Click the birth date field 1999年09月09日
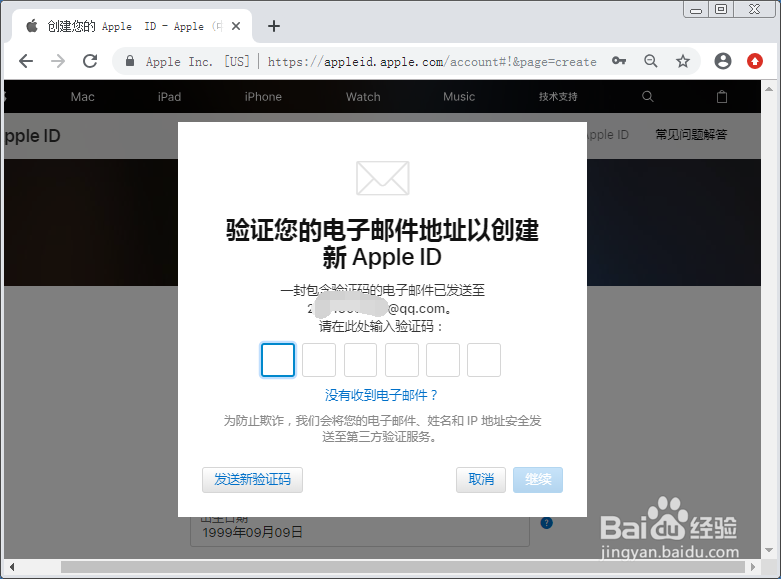The width and height of the screenshot is (781, 579). point(360,531)
